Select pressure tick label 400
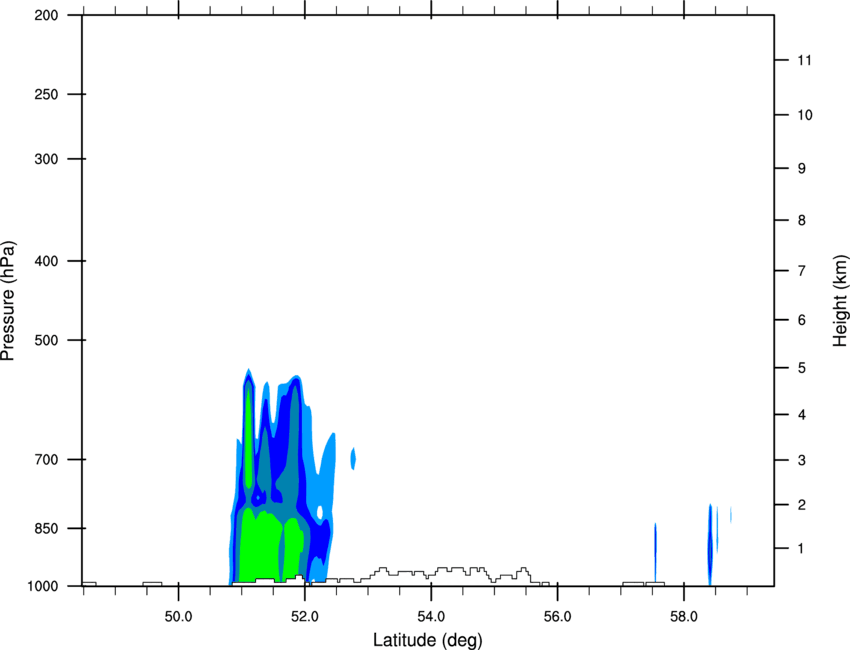Image resolution: width=850 pixels, height=650 pixels. tap(46, 261)
